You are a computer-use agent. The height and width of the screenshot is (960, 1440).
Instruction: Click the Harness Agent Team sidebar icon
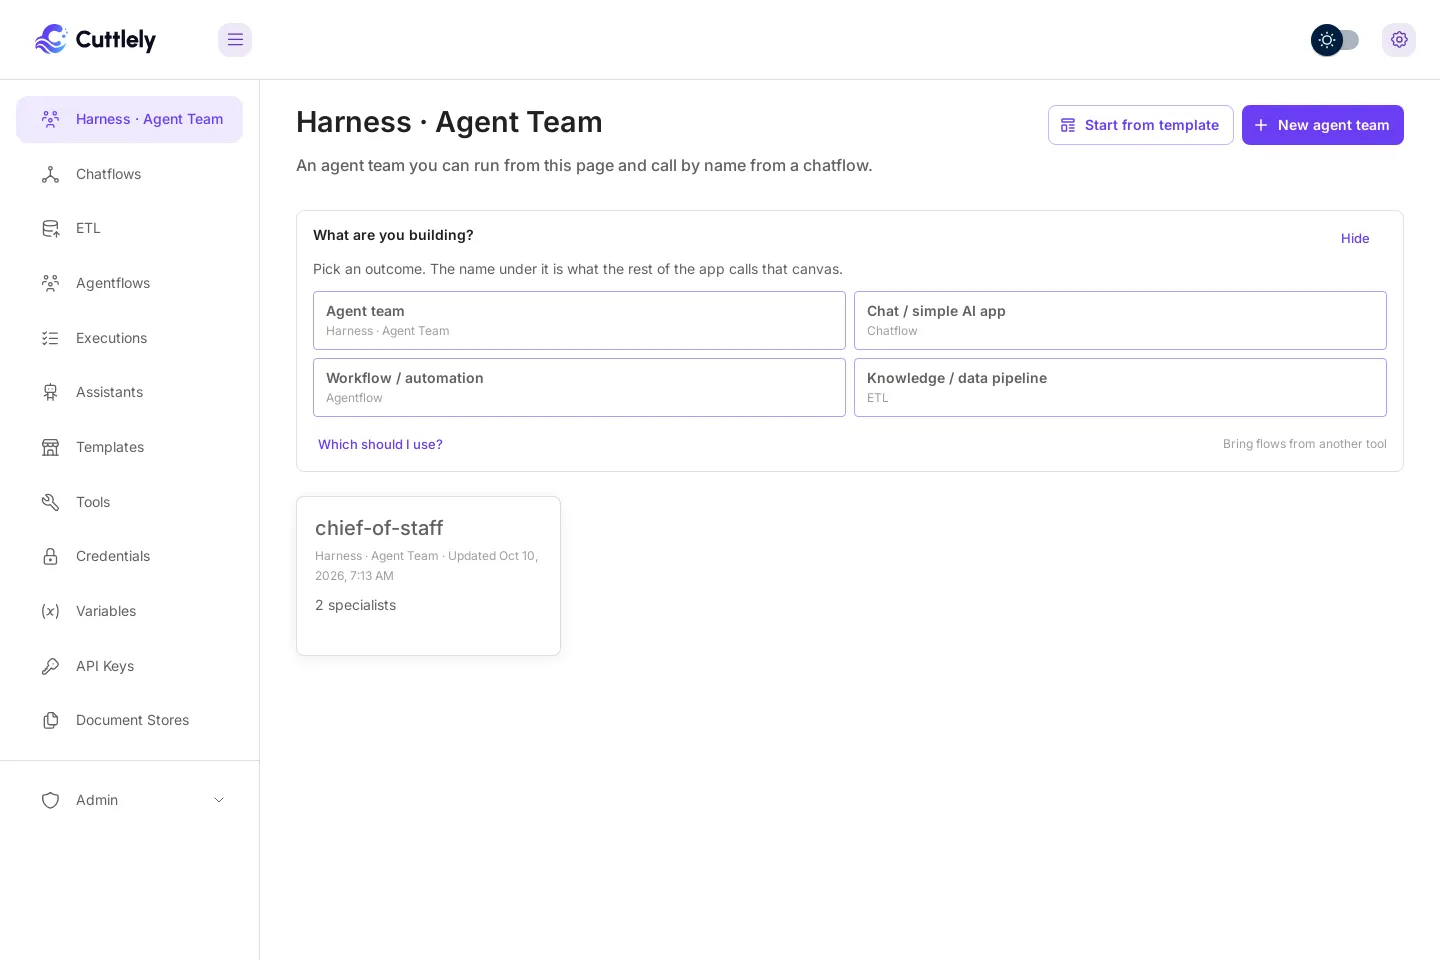[50, 119]
